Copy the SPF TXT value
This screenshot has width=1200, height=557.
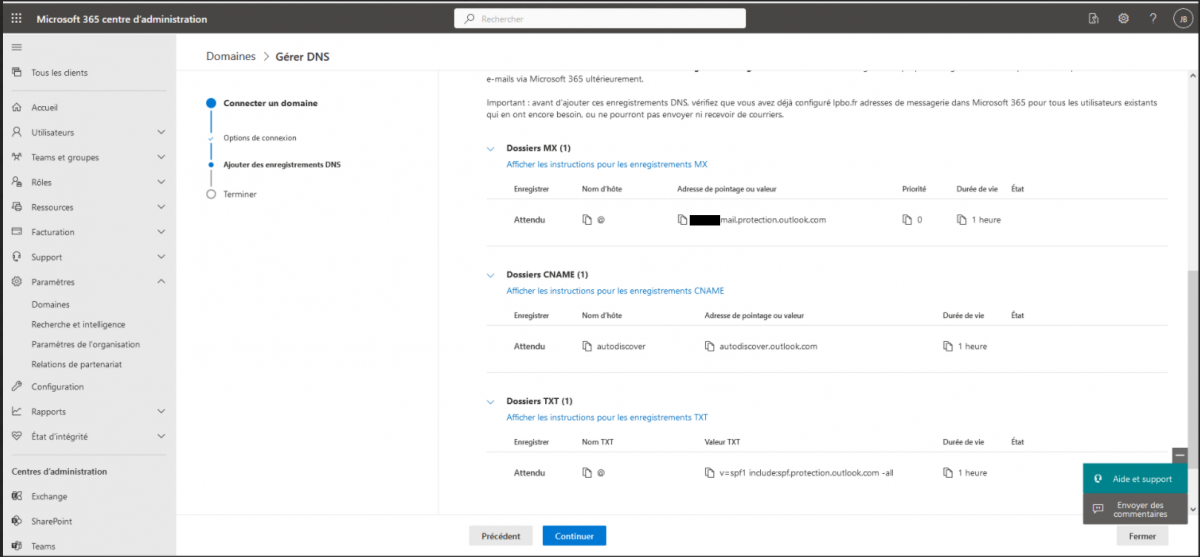tap(710, 473)
